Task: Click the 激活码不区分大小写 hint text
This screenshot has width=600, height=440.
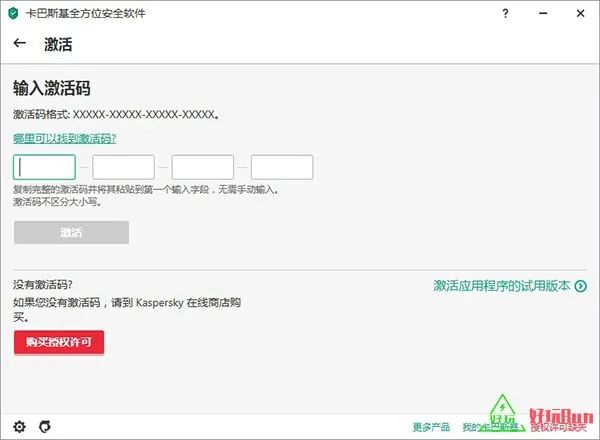Action: point(57,202)
